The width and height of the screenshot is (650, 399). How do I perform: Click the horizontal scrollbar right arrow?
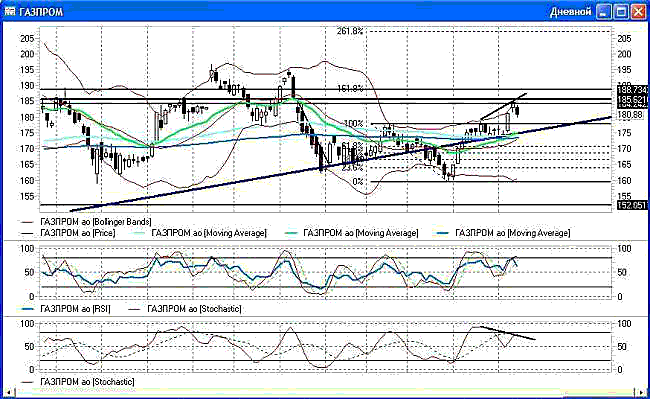pyautogui.click(x=641, y=392)
